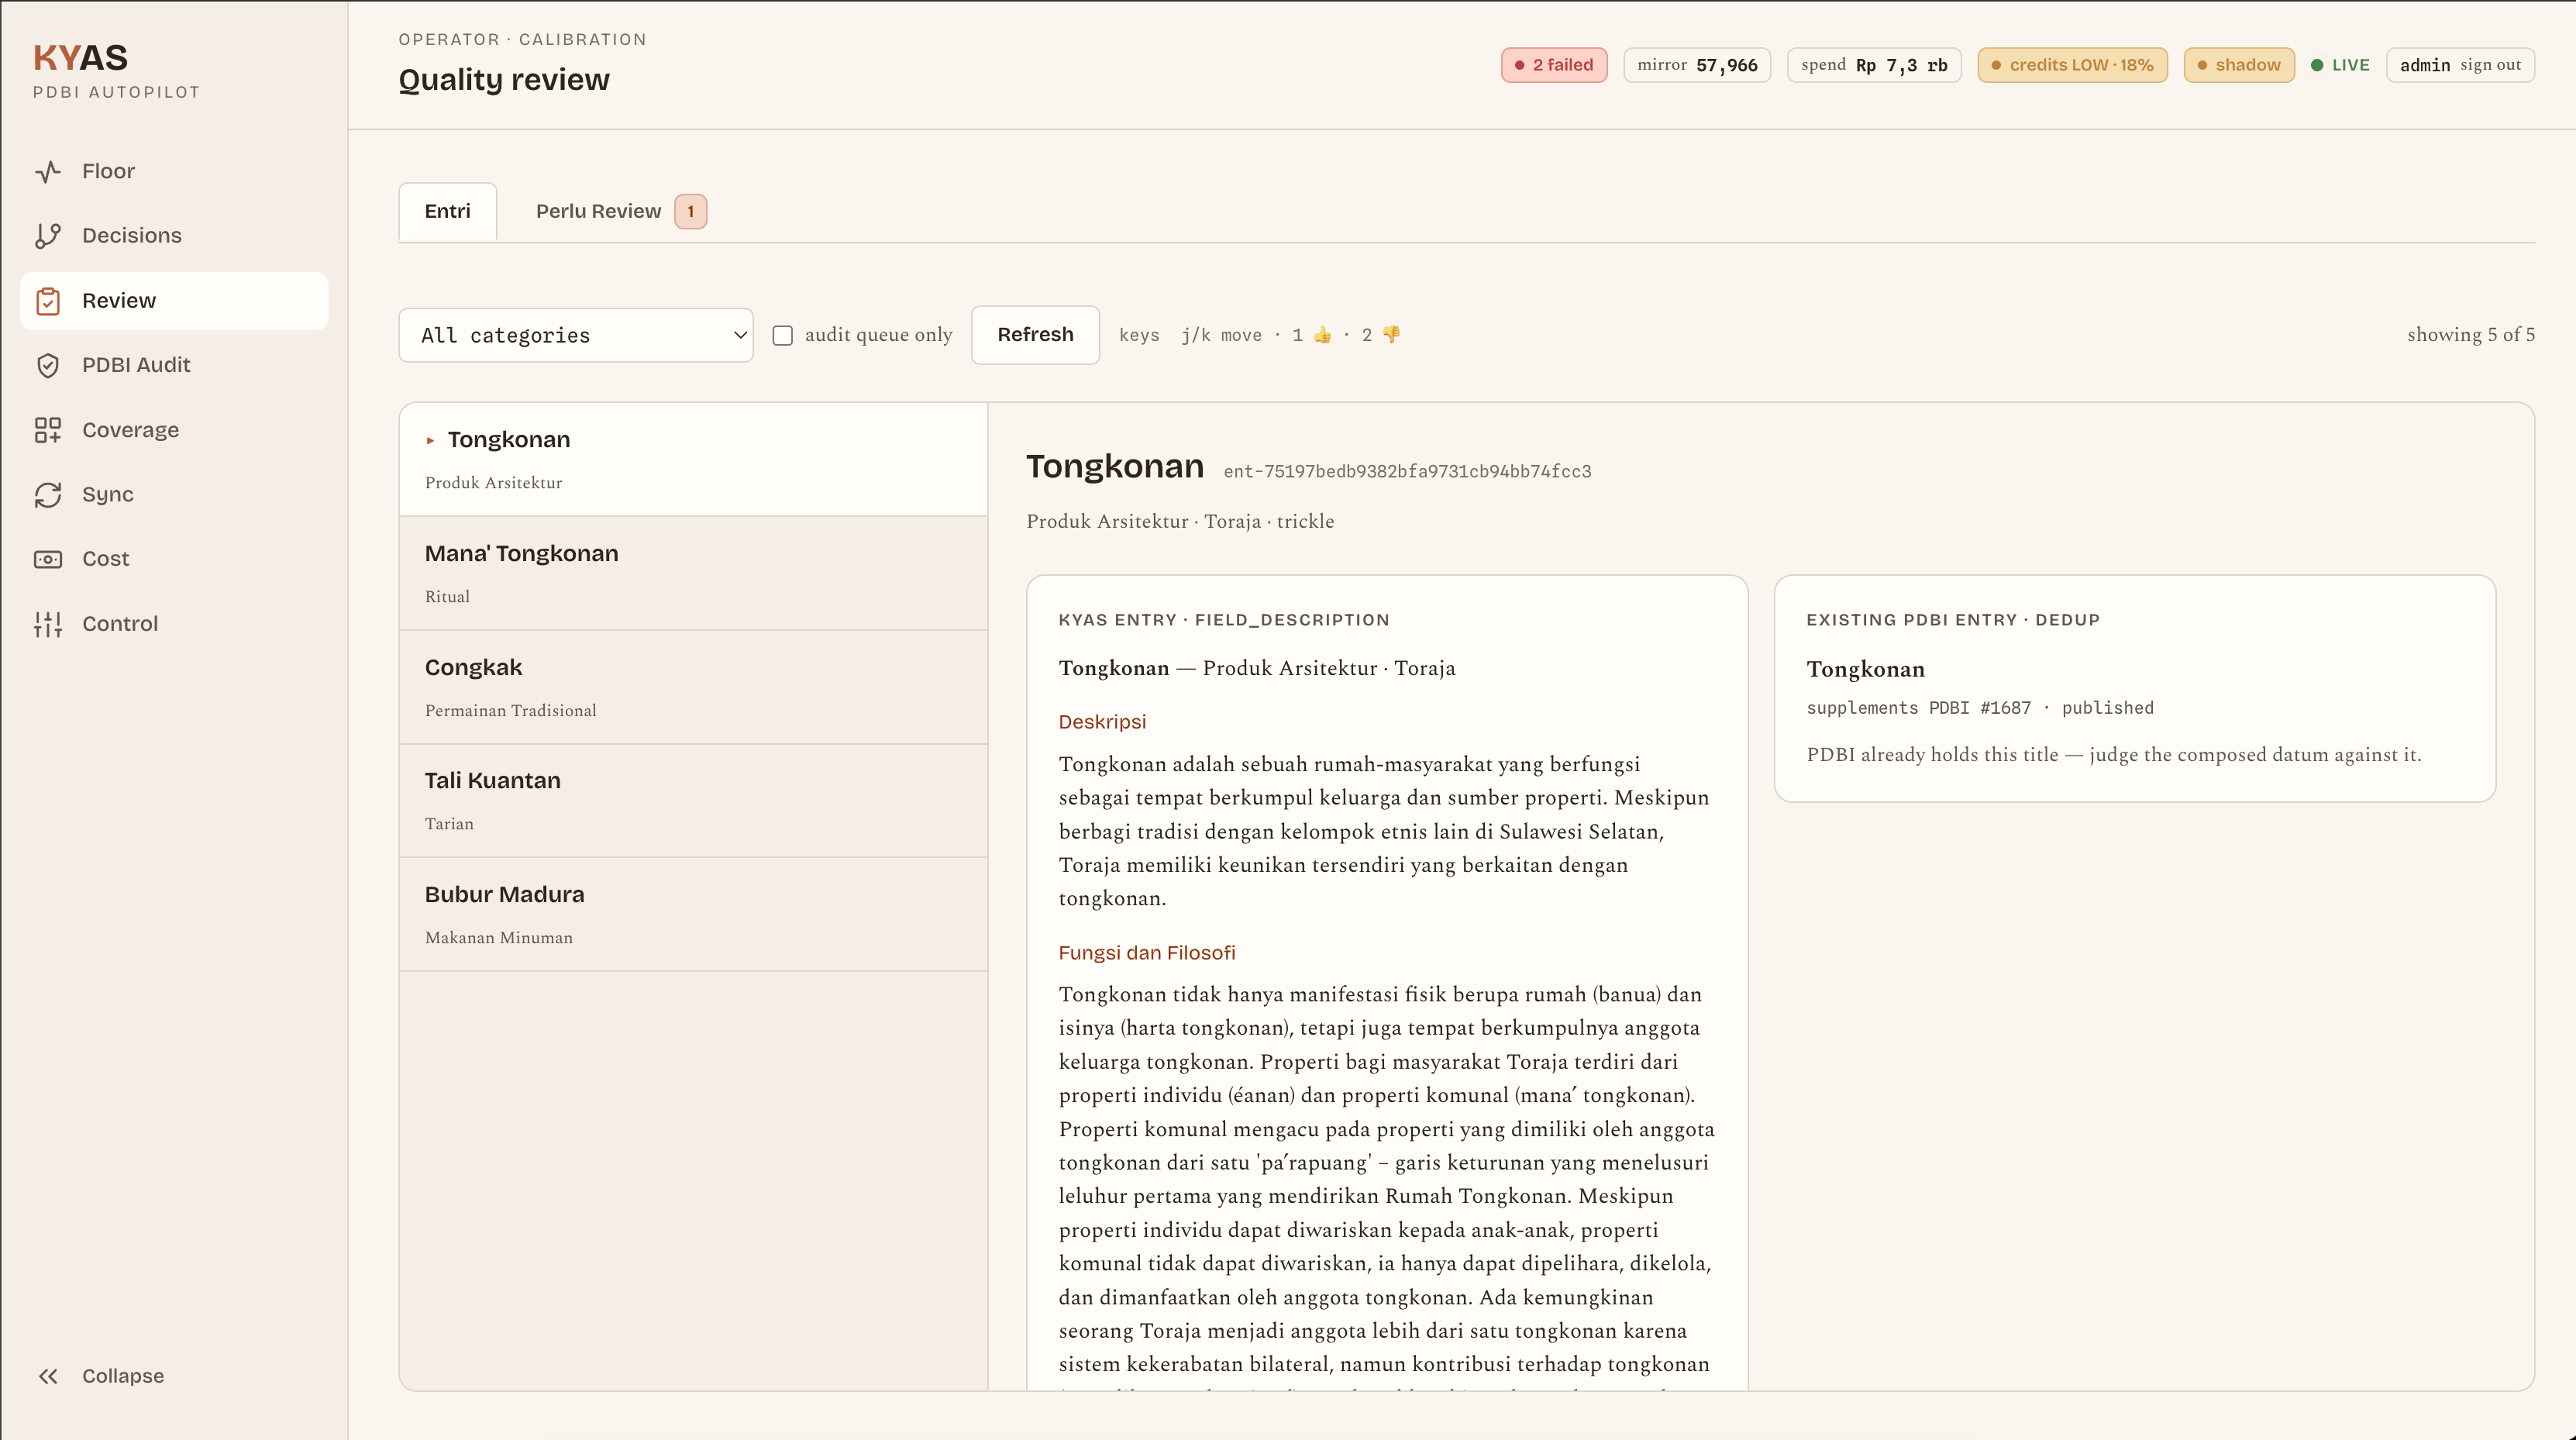This screenshot has width=2576, height=1440.
Task: Click the Coverage grid icon
Action: pyautogui.click(x=48, y=430)
